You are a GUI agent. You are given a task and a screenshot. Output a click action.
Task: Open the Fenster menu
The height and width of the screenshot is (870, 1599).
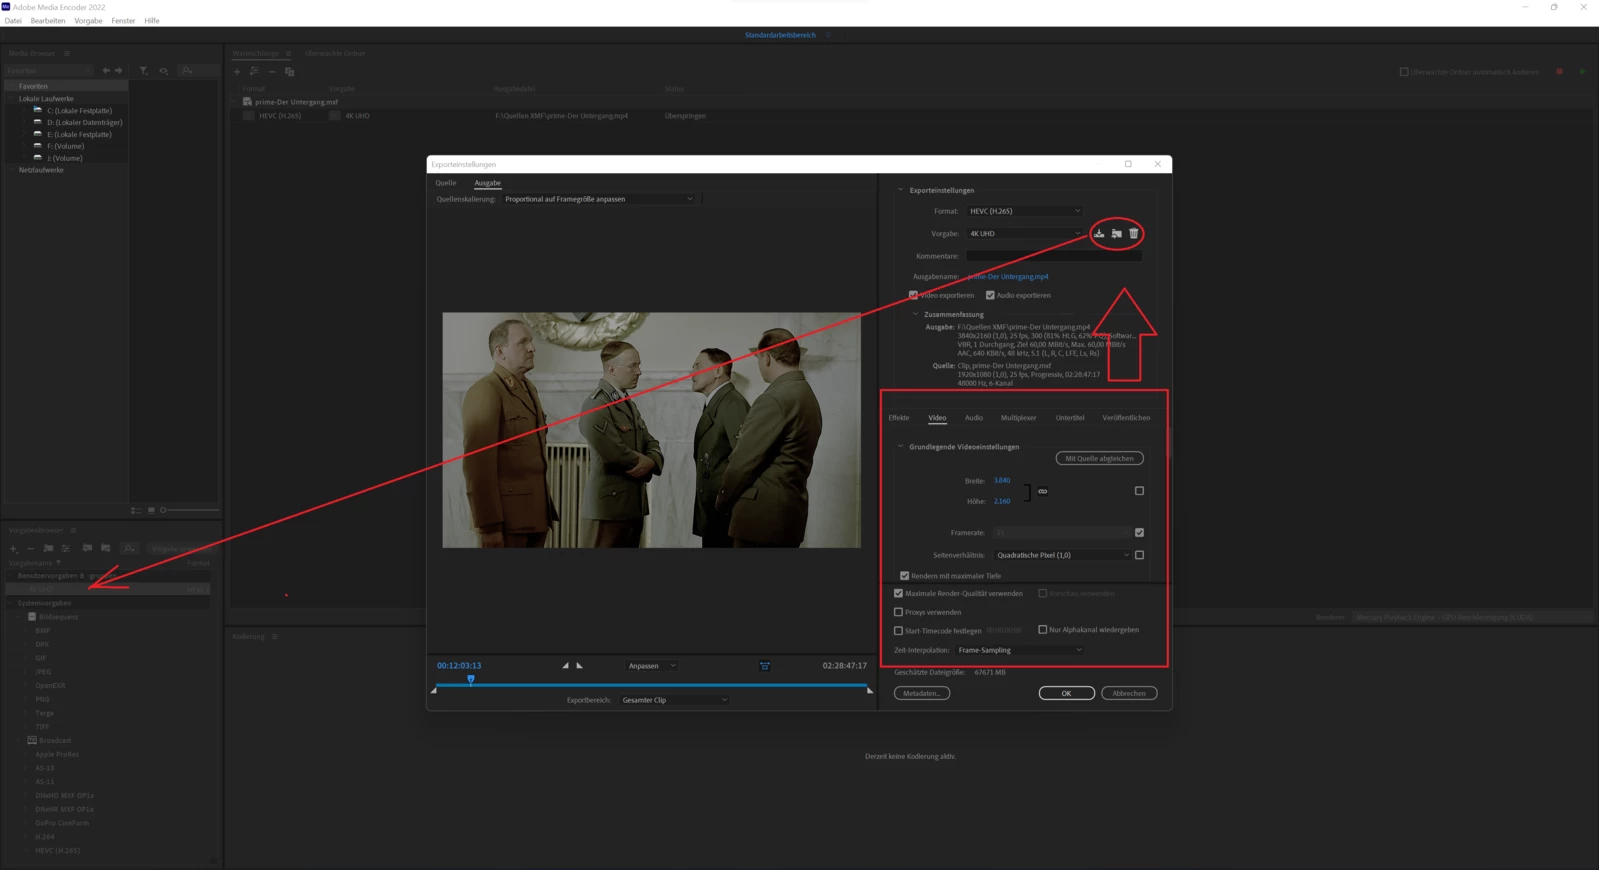click(x=123, y=20)
